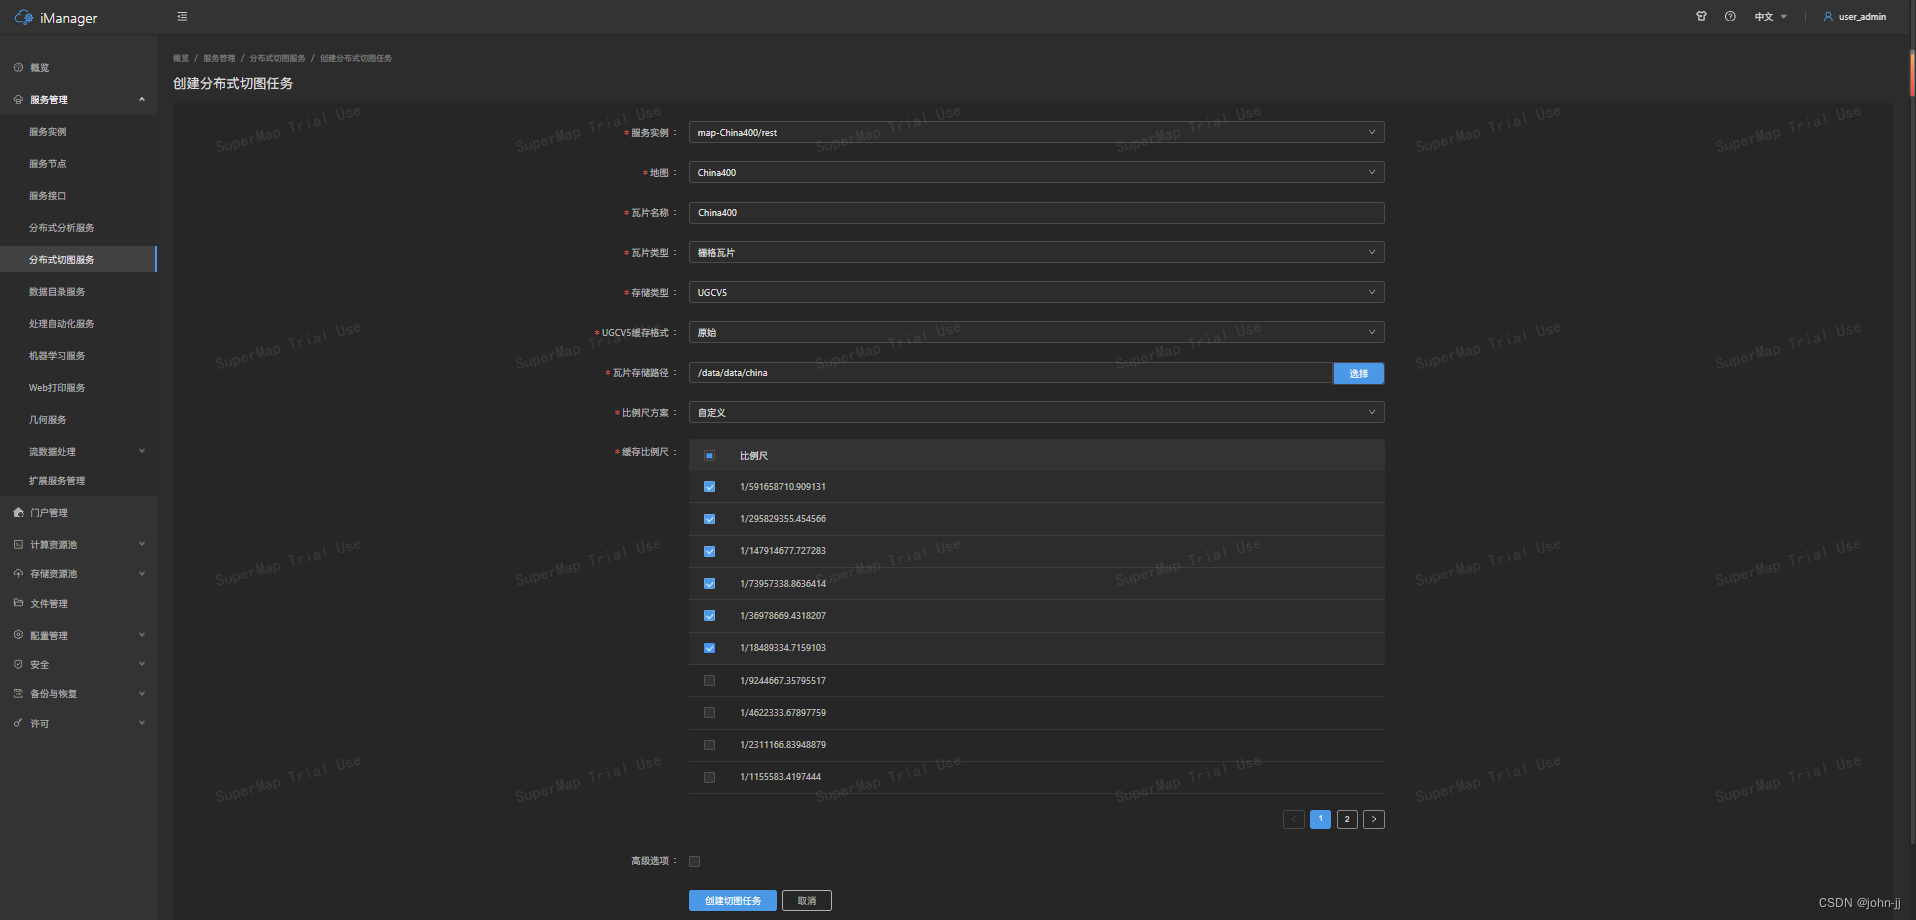Click the 备份与恢复 icon
This screenshot has height=920, width=1916.
click(18, 693)
